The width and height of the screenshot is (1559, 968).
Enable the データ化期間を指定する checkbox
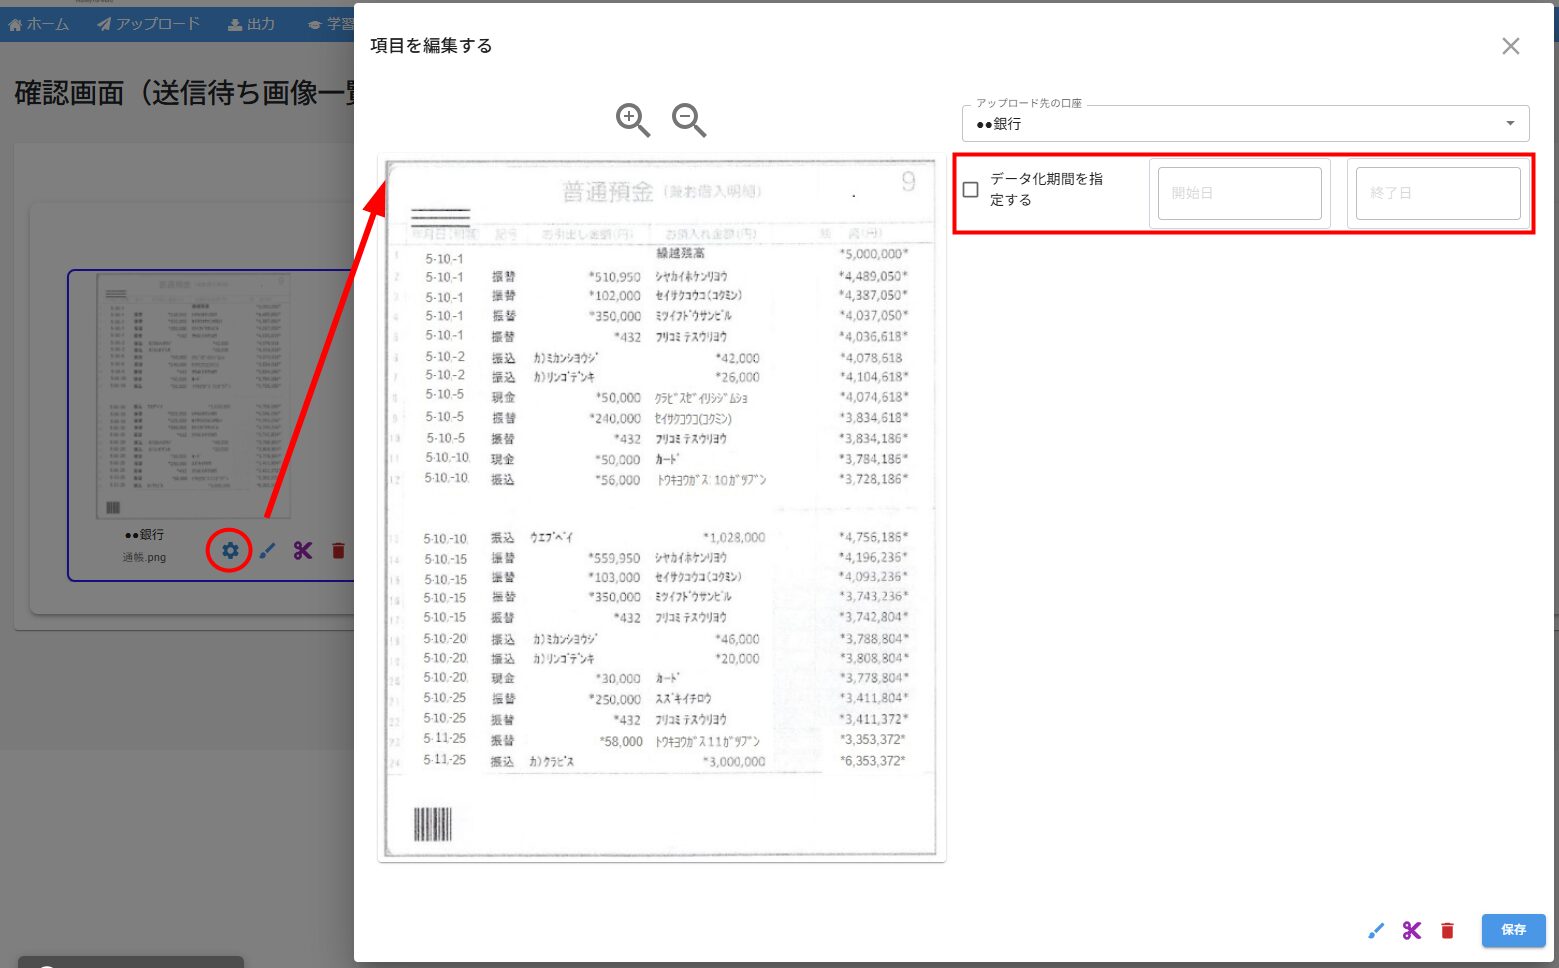click(x=970, y=190)
